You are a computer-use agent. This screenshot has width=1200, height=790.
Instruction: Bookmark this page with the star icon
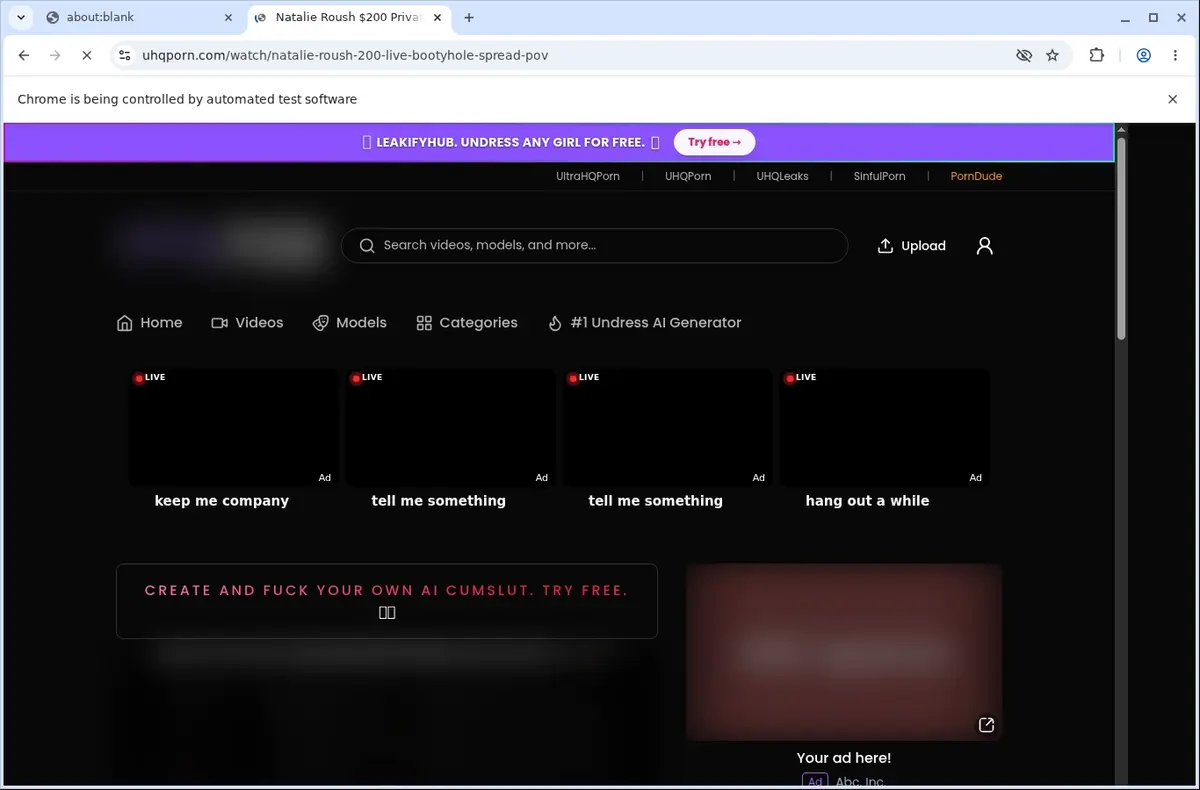(1052, 56)
